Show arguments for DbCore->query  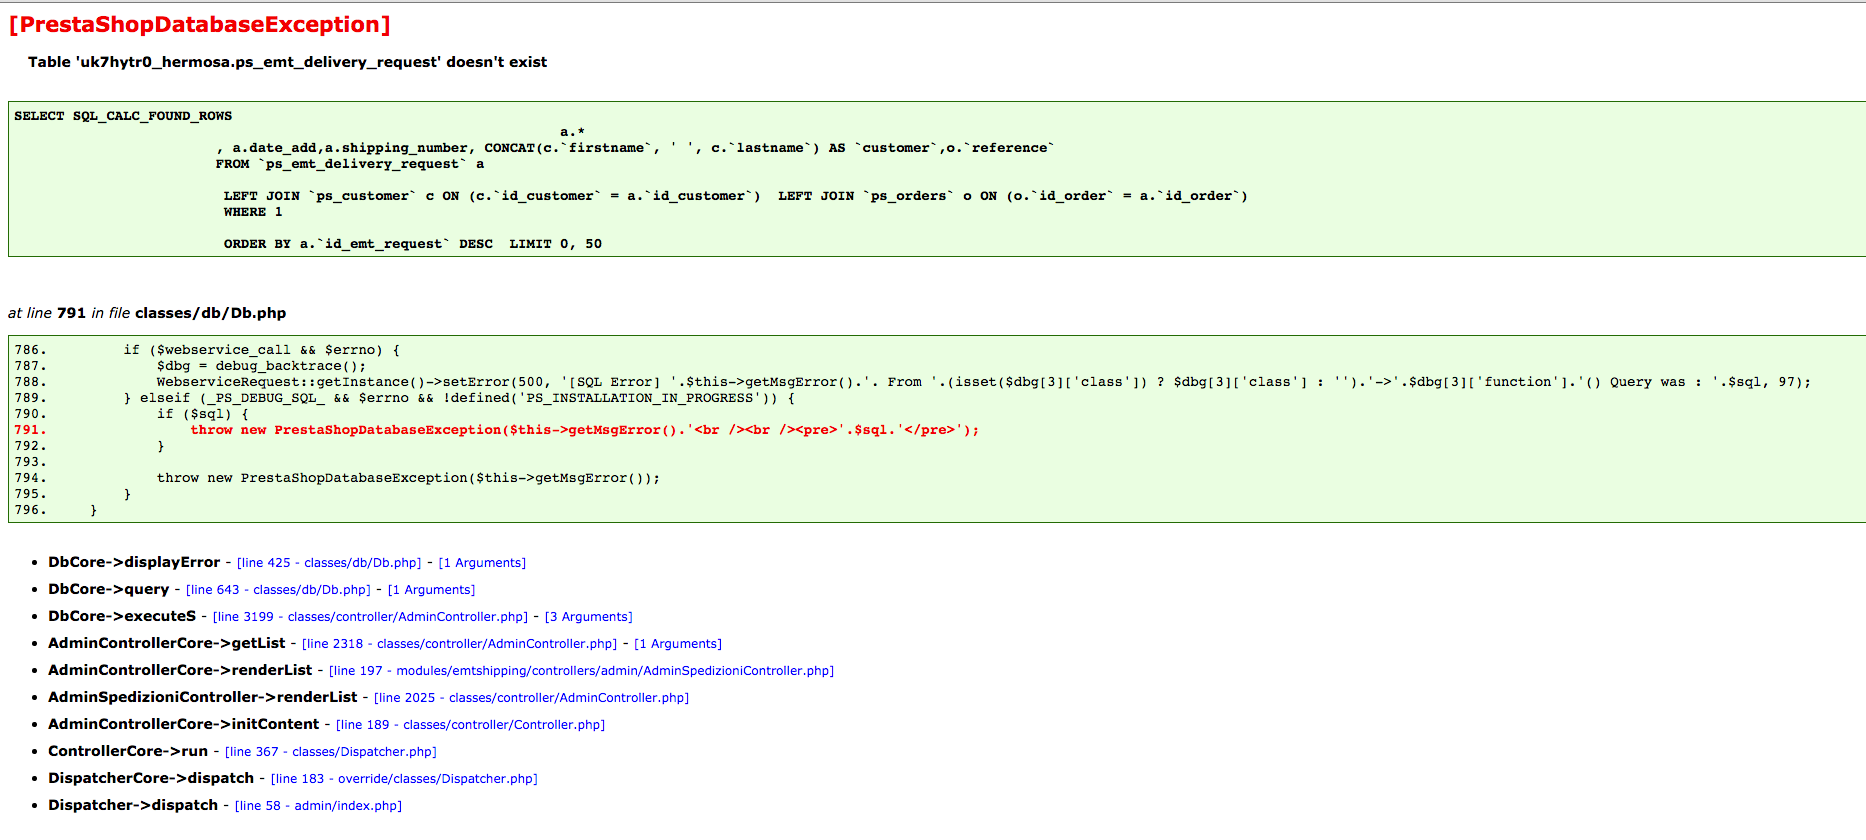click(x=431, y=590)
